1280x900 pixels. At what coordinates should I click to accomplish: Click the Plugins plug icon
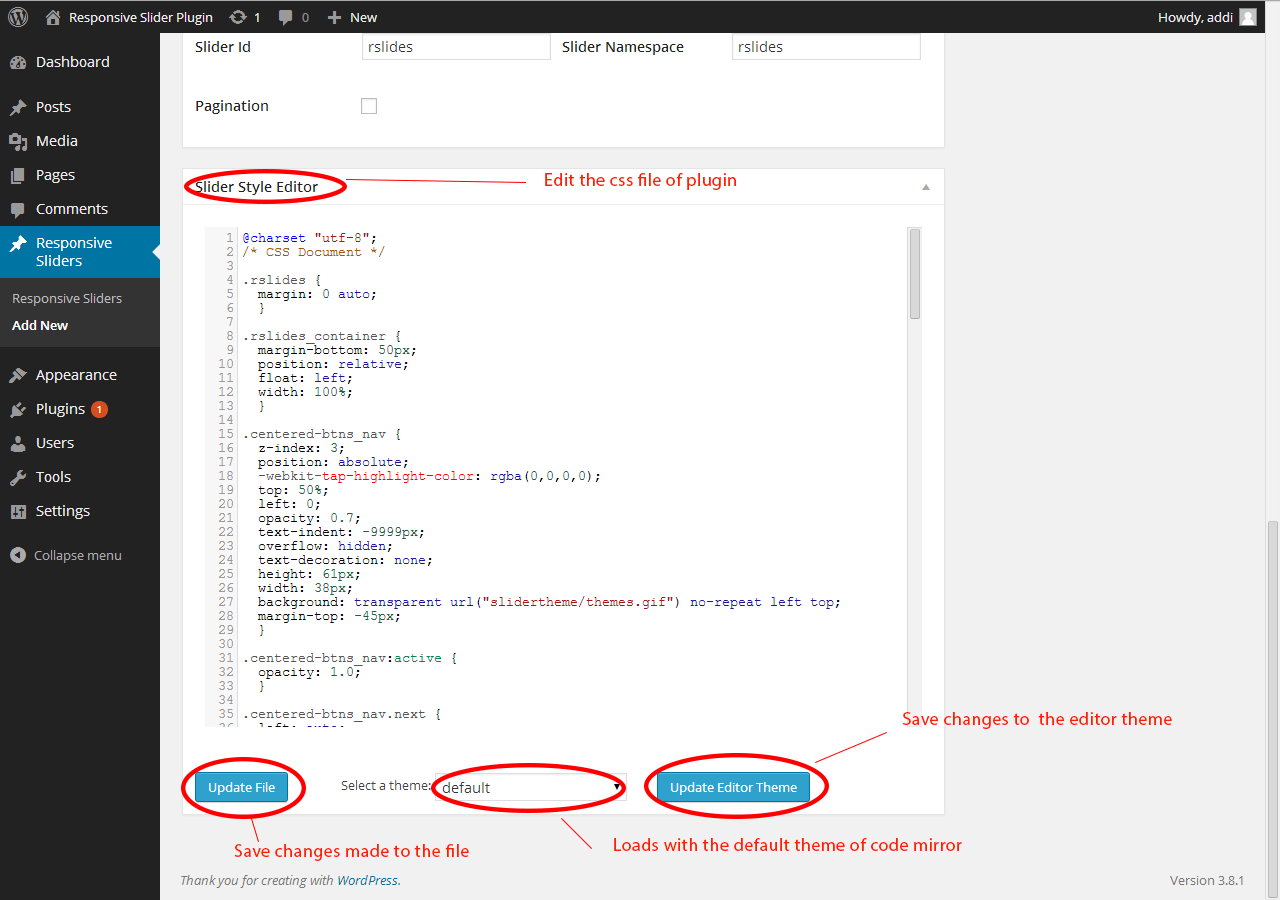pos(18,409)
